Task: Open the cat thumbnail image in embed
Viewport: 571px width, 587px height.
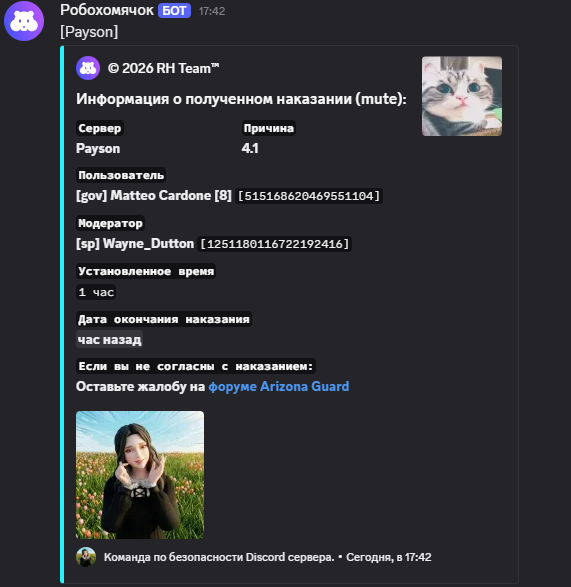Action: coord(462,96)
